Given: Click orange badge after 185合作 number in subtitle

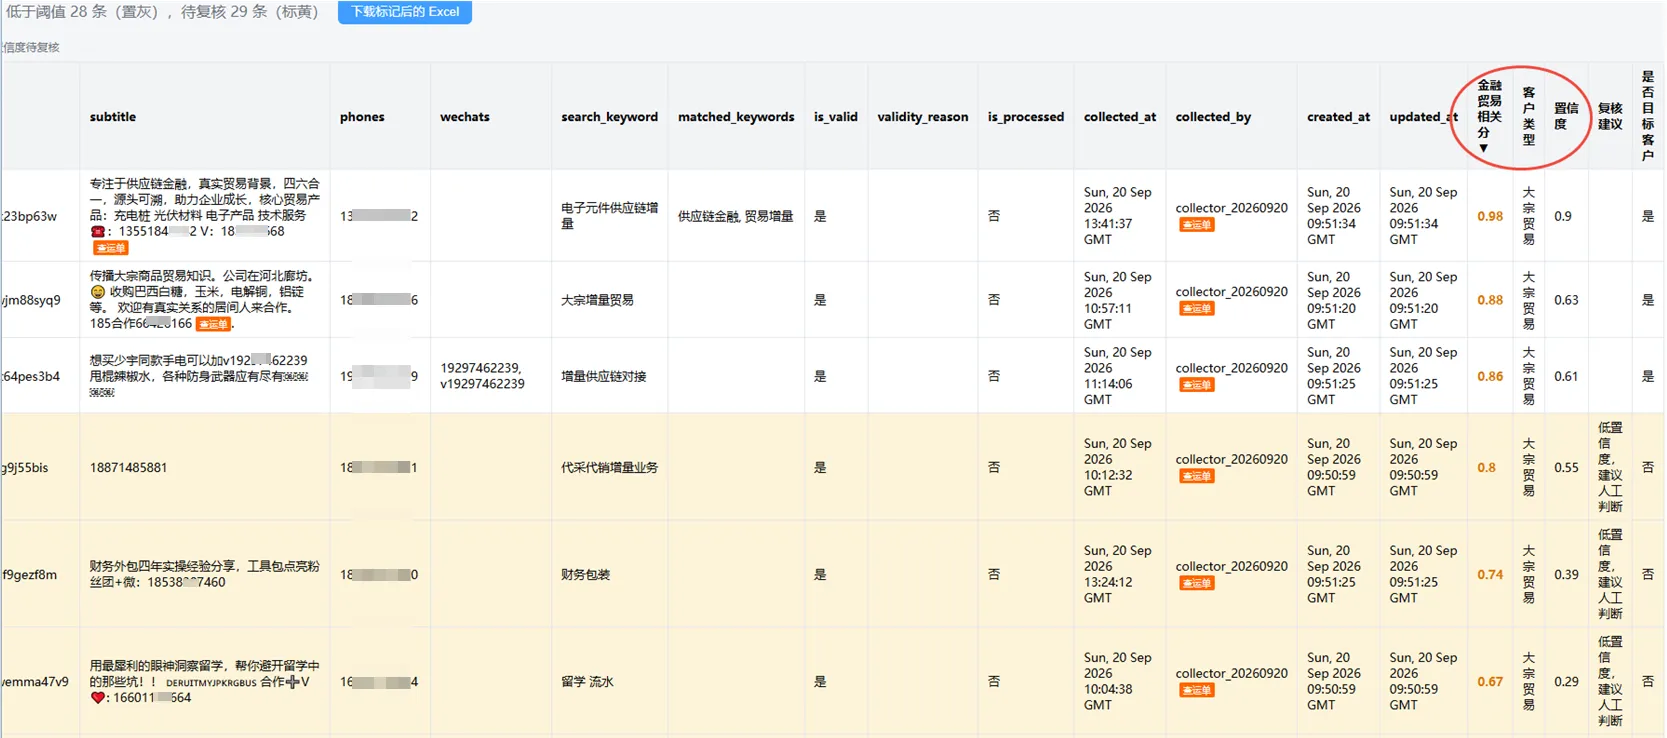Looking at the screenshot, I should 213,324.
